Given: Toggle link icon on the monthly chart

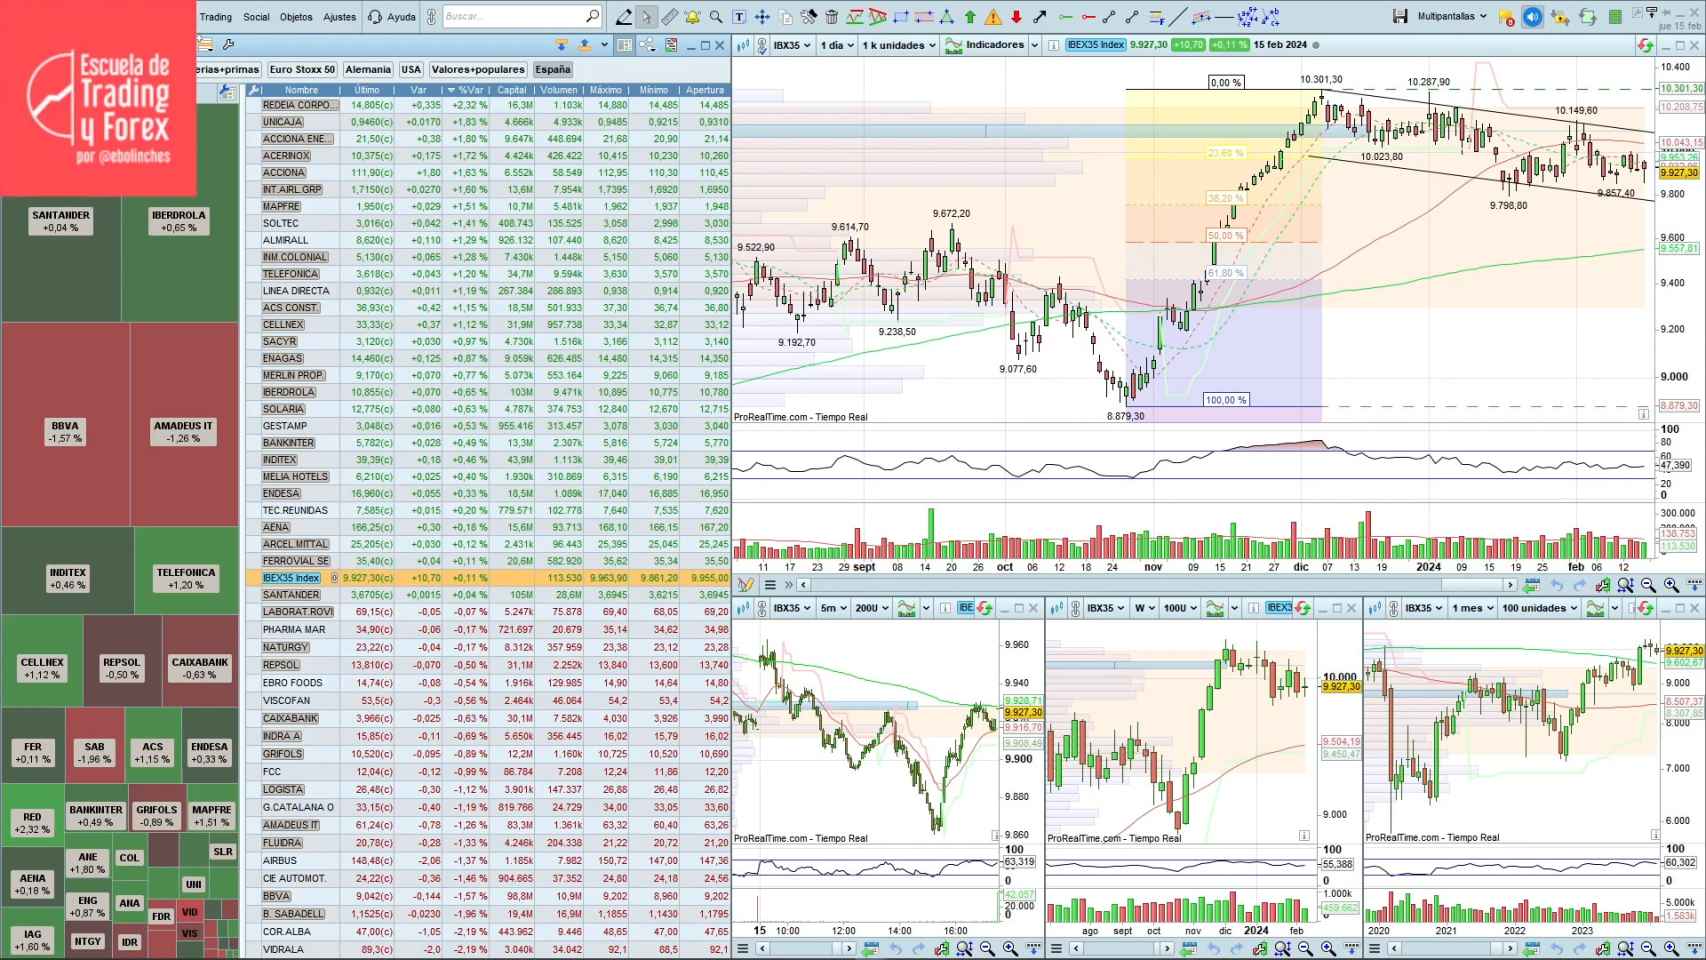Looking at the screenshot, I should (x=1394, y=608).
